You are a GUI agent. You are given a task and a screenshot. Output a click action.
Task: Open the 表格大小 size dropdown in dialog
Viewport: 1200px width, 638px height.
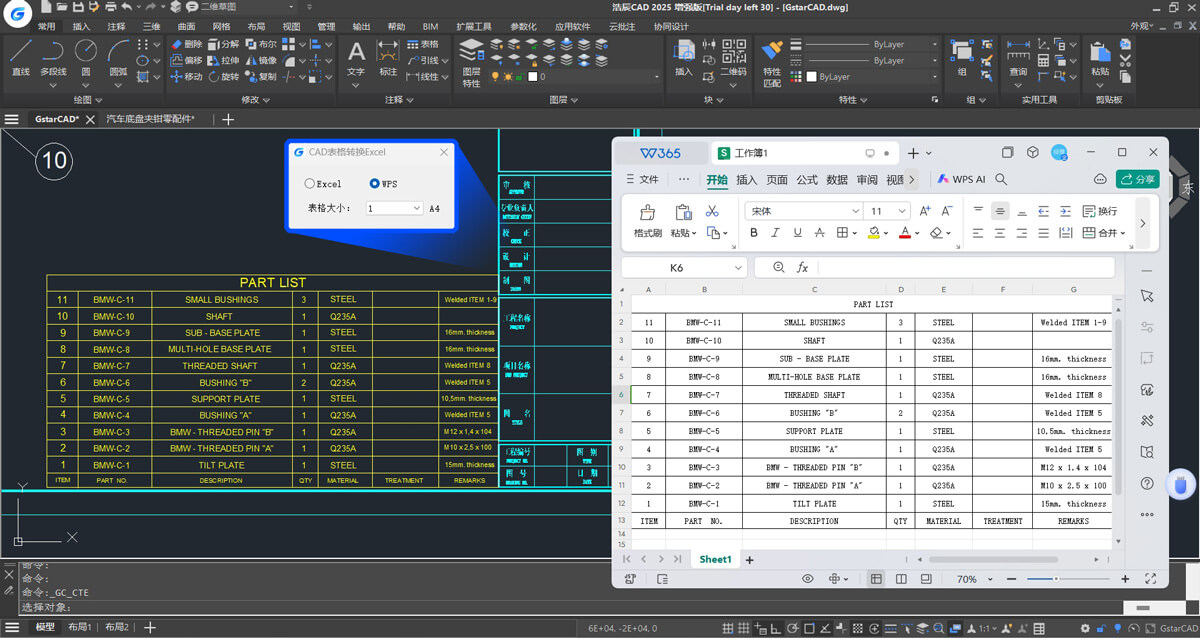click(x=416, y=208)
